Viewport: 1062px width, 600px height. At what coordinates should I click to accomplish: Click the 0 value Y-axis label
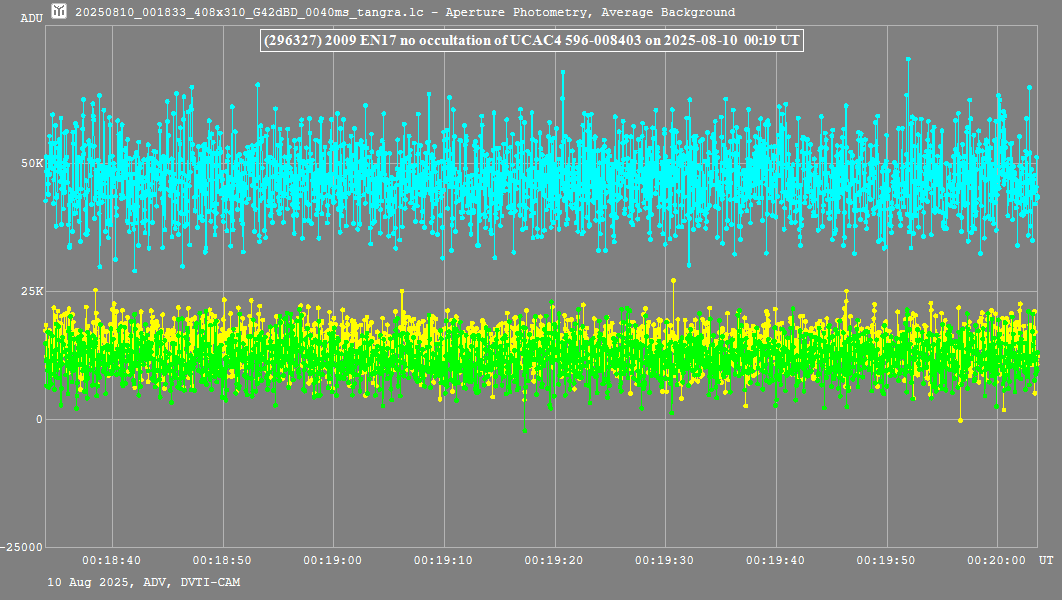[39, 419]
